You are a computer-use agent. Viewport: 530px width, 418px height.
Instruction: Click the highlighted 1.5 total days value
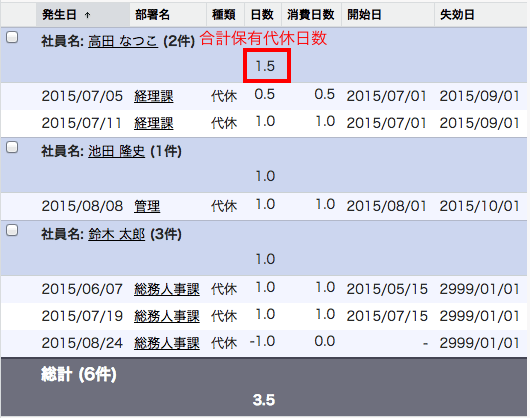click(x=265, y=66)
